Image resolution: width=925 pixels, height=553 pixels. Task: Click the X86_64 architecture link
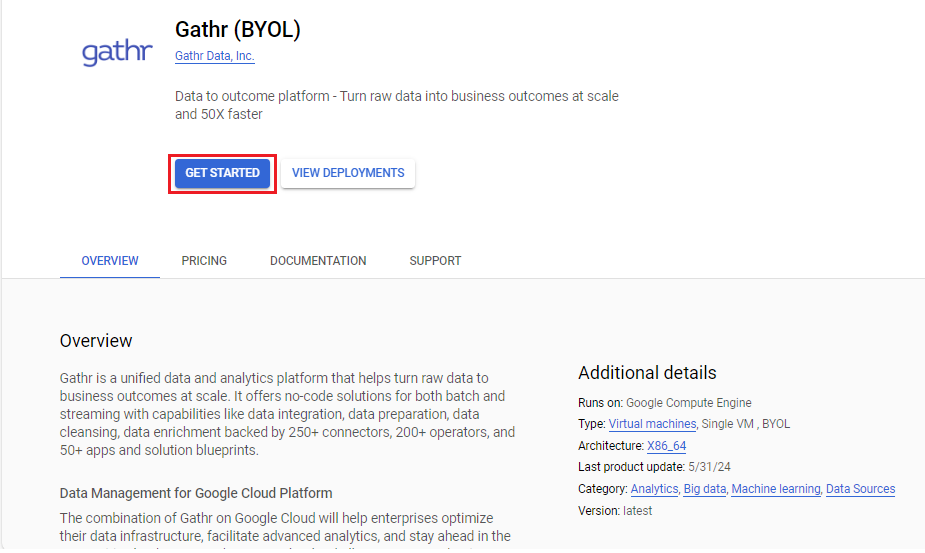[666, 446]
